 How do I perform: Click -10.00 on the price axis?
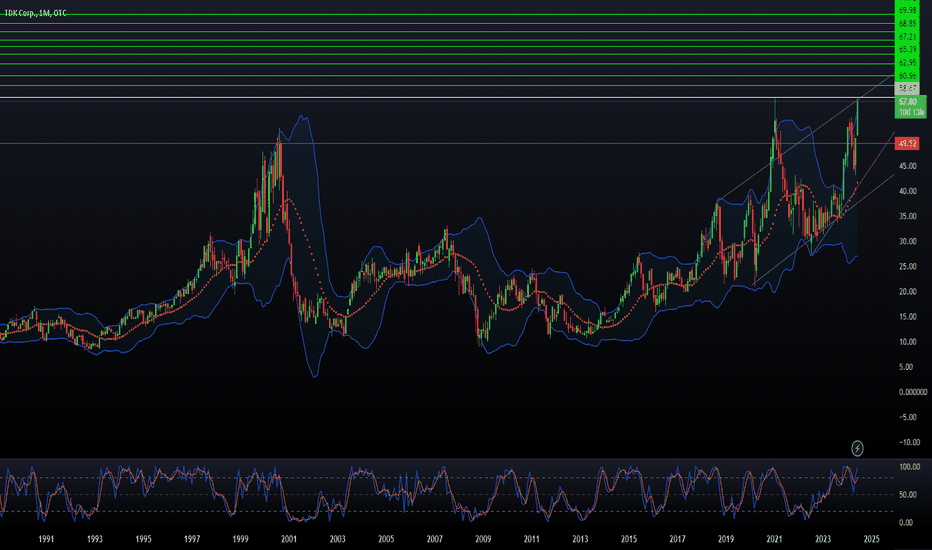tap(909, 442)
